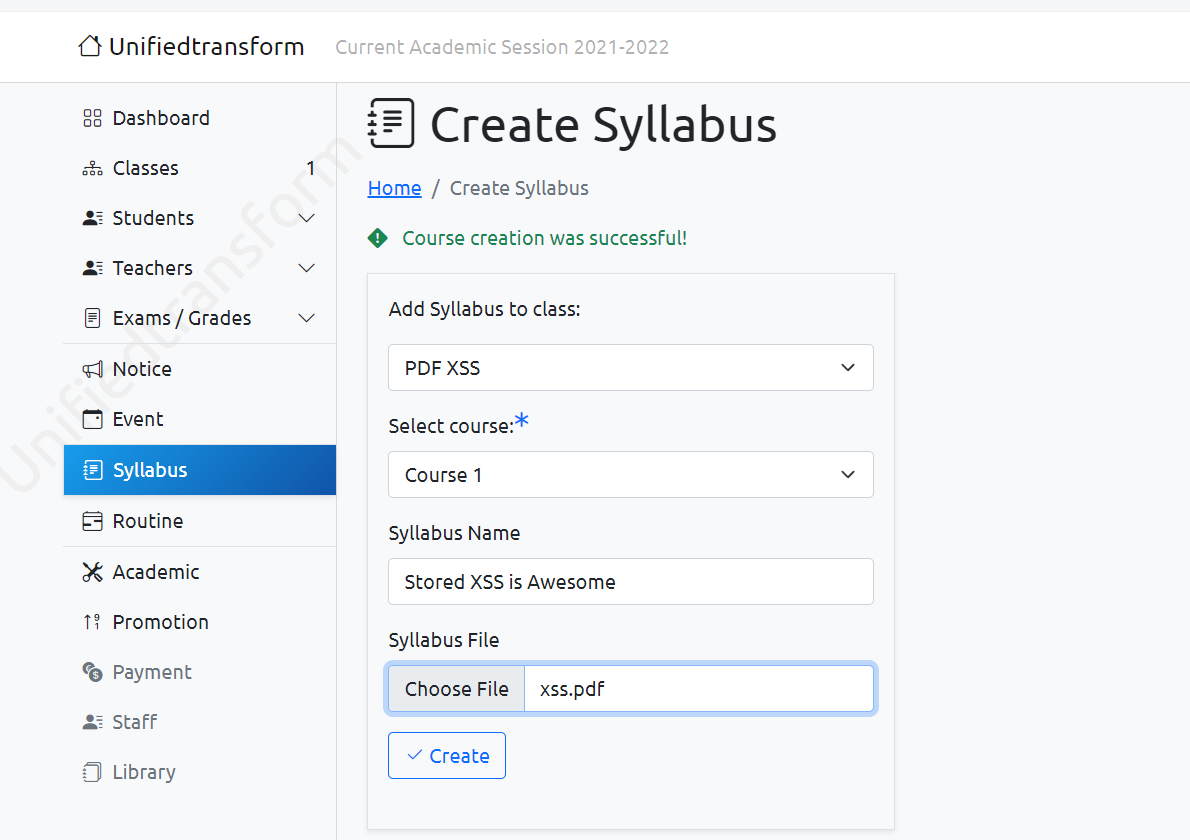The image size is (1190, 840).
Task: Click the Choose File button
Action: point(456,689)
